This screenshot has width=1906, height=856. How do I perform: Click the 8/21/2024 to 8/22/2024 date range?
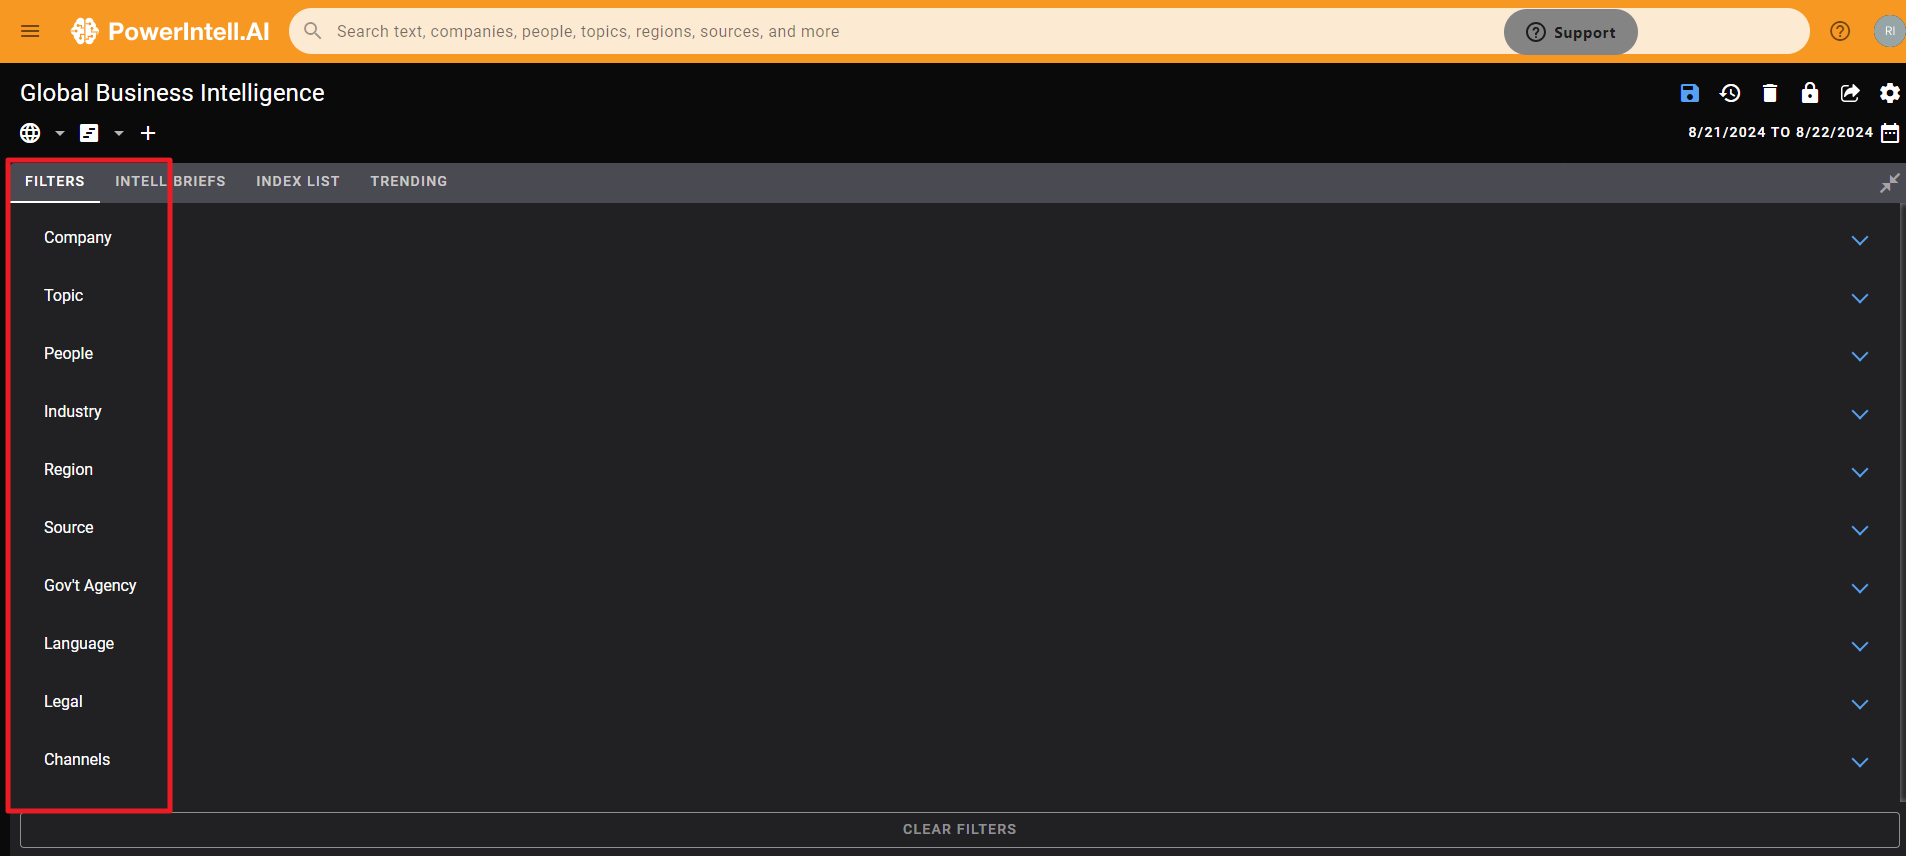[x=1780, y=132]
